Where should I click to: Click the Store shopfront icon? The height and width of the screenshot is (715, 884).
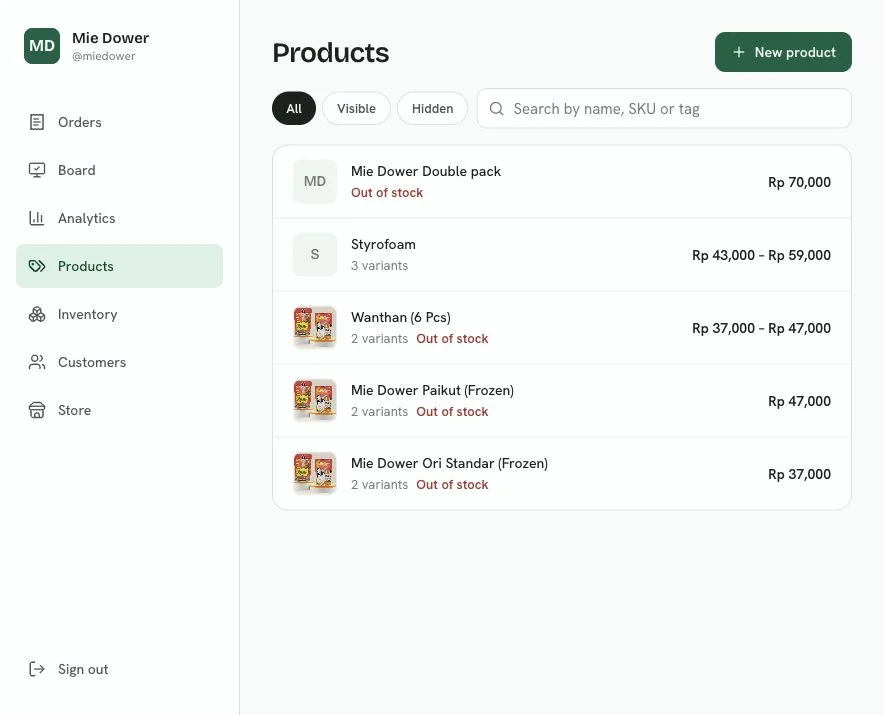[37, 409]
